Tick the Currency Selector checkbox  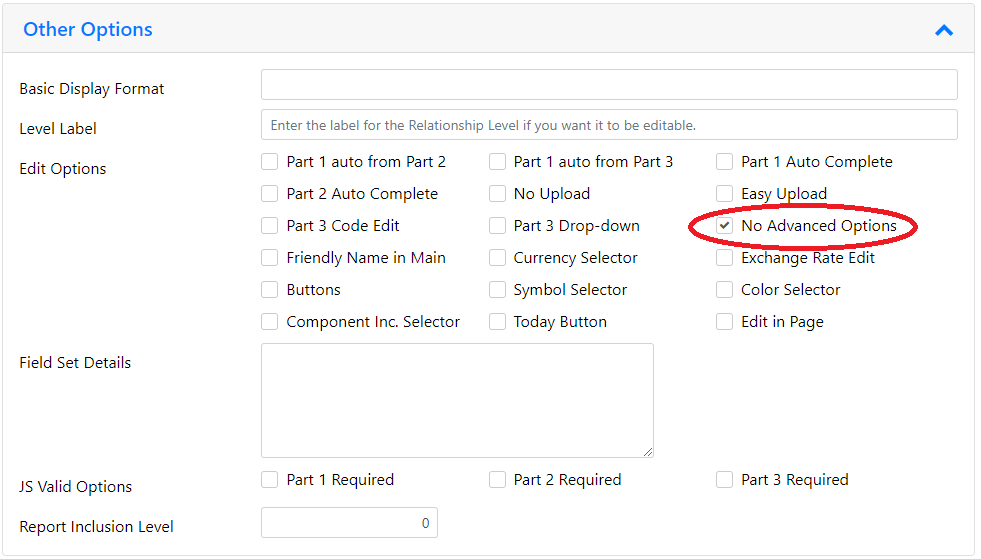pyautogui.click(x=497, y=257)
